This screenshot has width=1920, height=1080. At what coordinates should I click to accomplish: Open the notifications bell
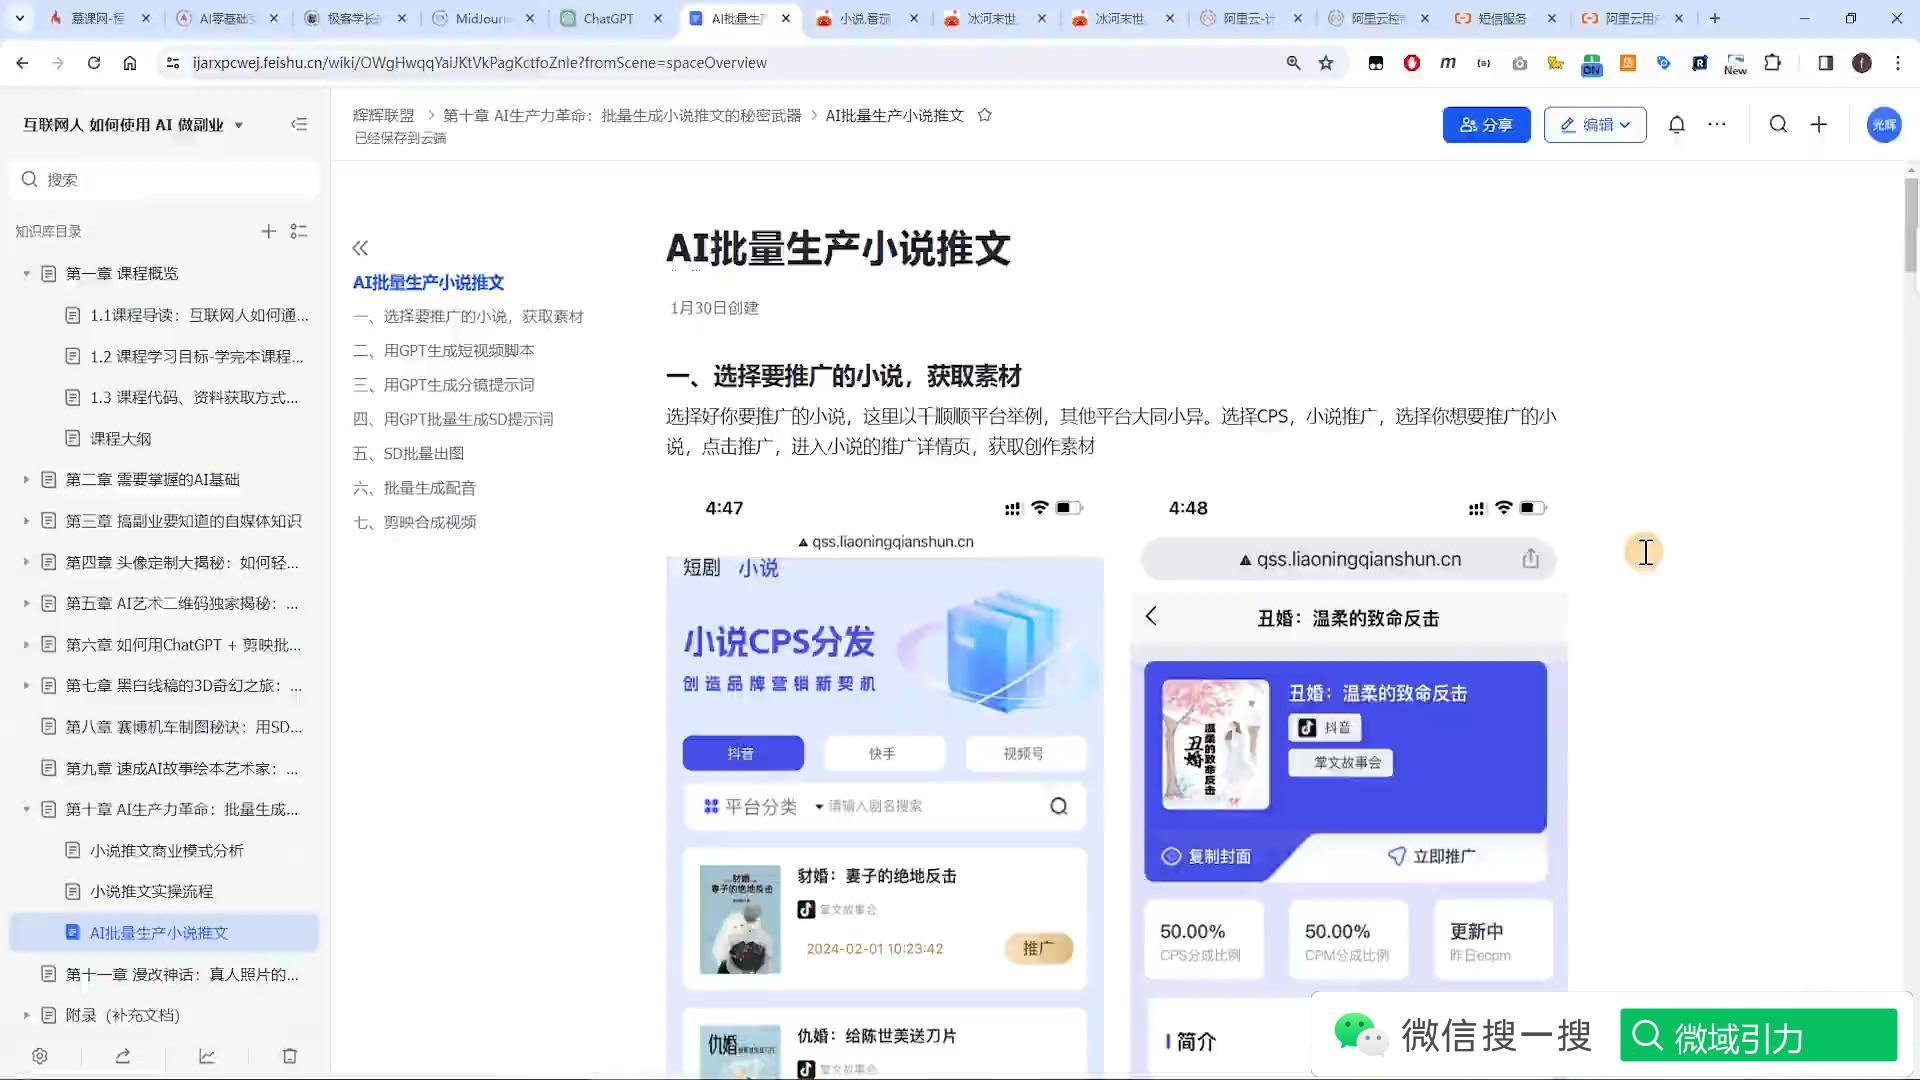pyautogui.click(x=1677, y=125)
